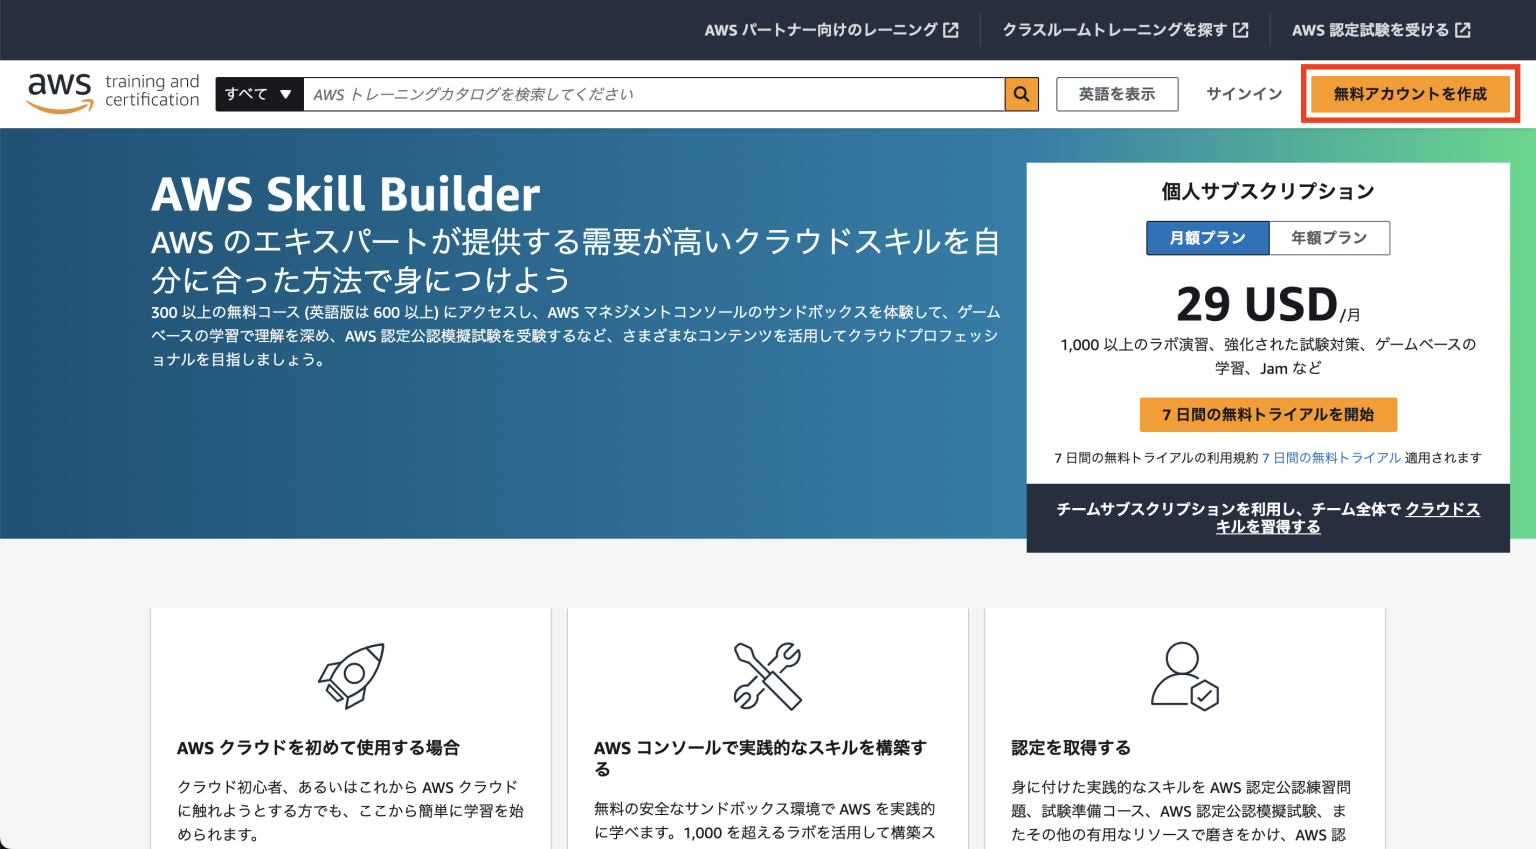The width and height of the screenshot is (1536, 849).
Task: Click 無料アカウントを作成 highlighted button
Action: (1410, 93)
